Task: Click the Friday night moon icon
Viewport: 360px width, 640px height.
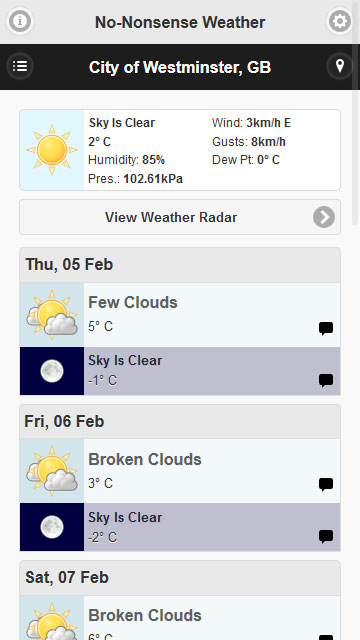Action: pos(52,527)
